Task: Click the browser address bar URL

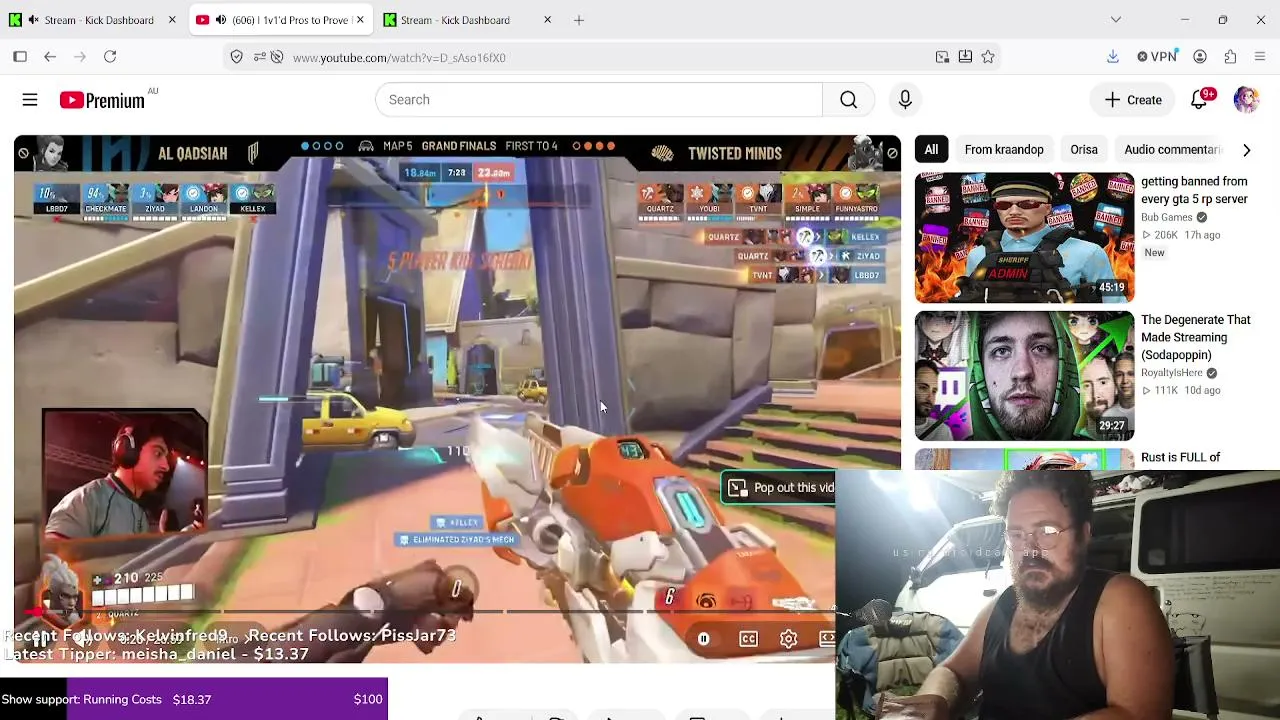Action: tap(399, 57)
